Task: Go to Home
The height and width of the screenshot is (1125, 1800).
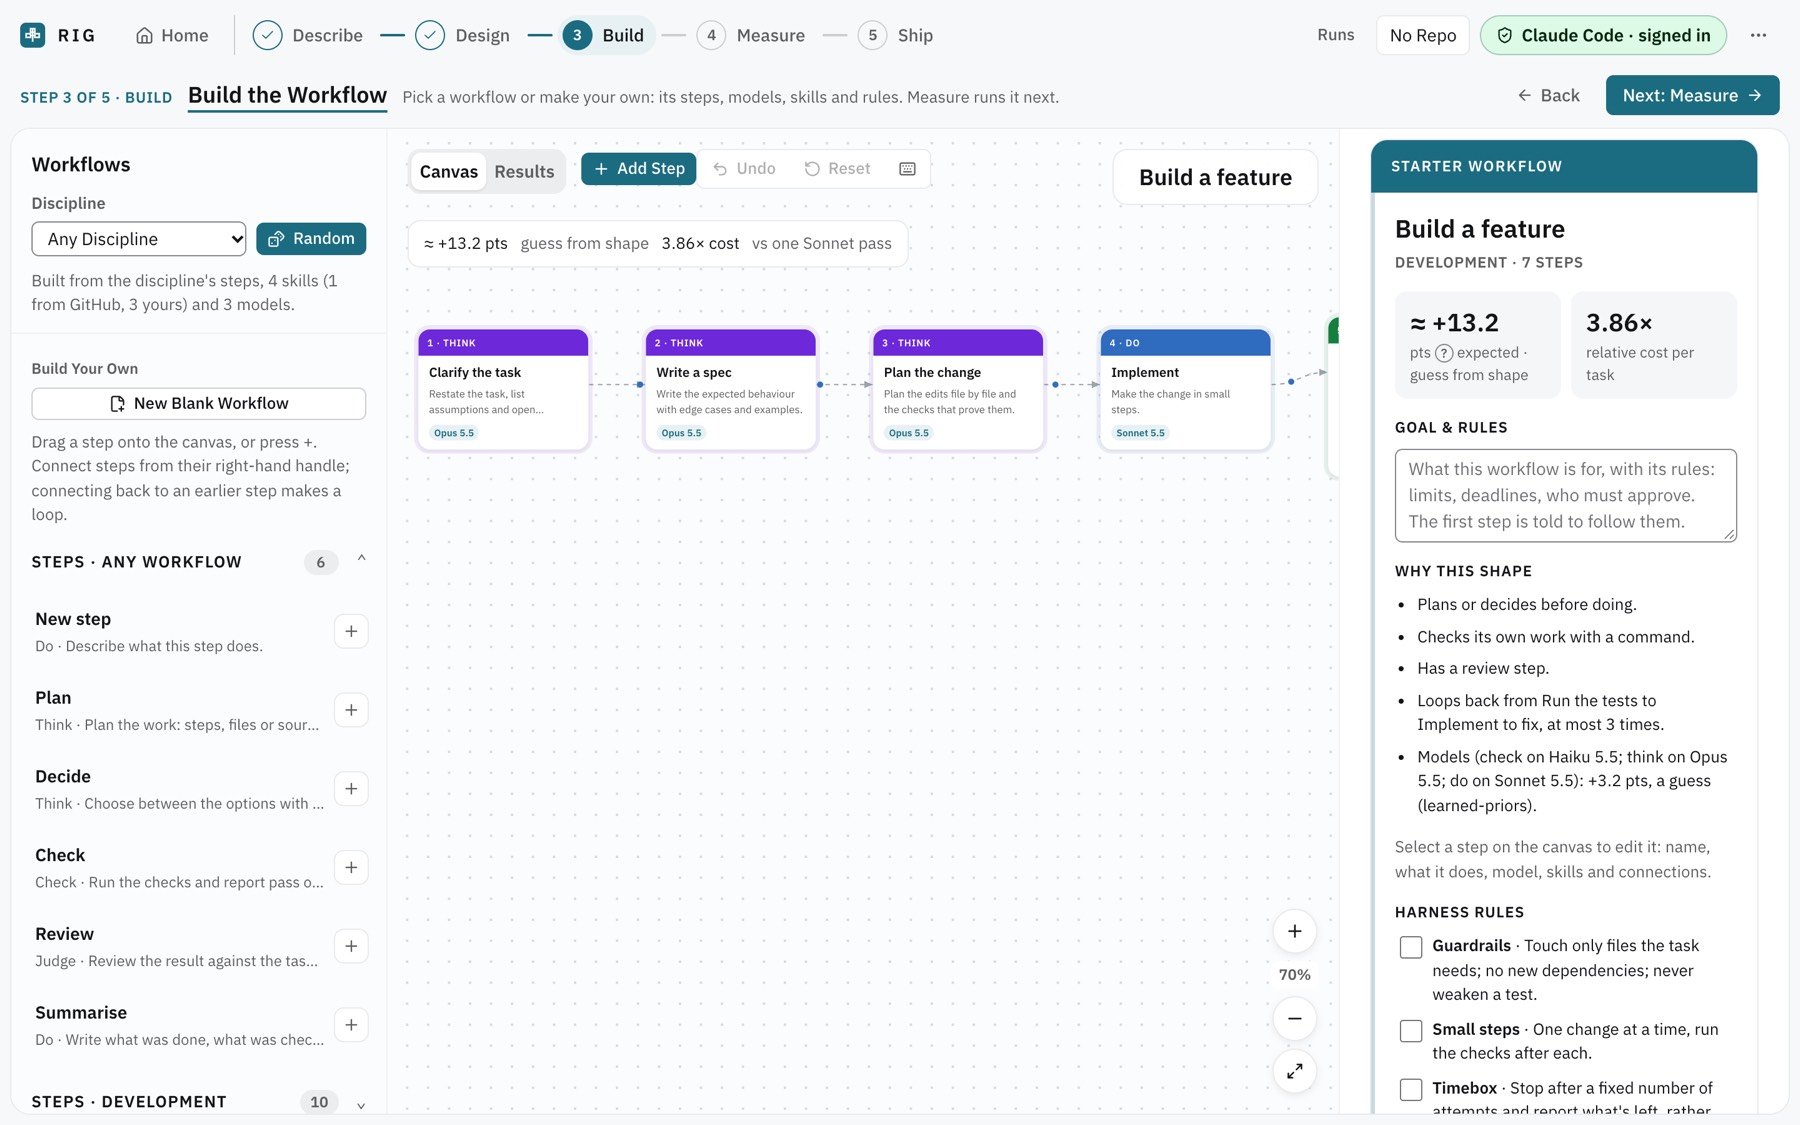Action: [172, 35]
